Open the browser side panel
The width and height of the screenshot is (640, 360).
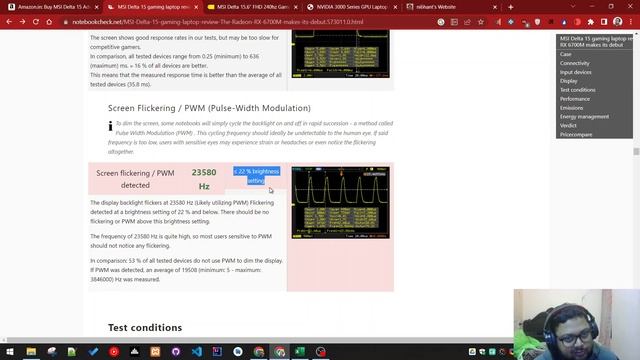[x=604, y=22]
